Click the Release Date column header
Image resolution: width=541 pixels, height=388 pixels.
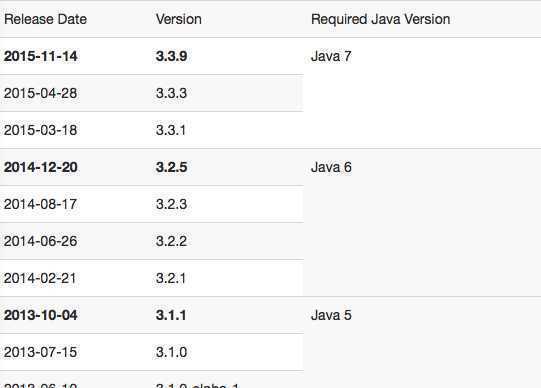click(x=45, y=19)
